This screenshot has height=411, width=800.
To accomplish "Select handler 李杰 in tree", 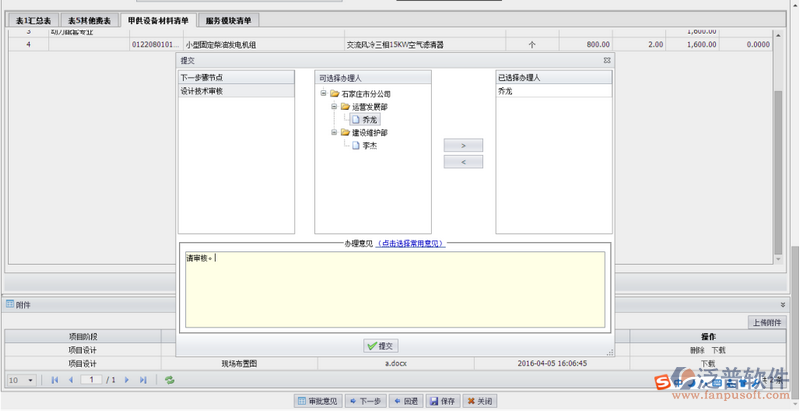I will coord(369,146).
